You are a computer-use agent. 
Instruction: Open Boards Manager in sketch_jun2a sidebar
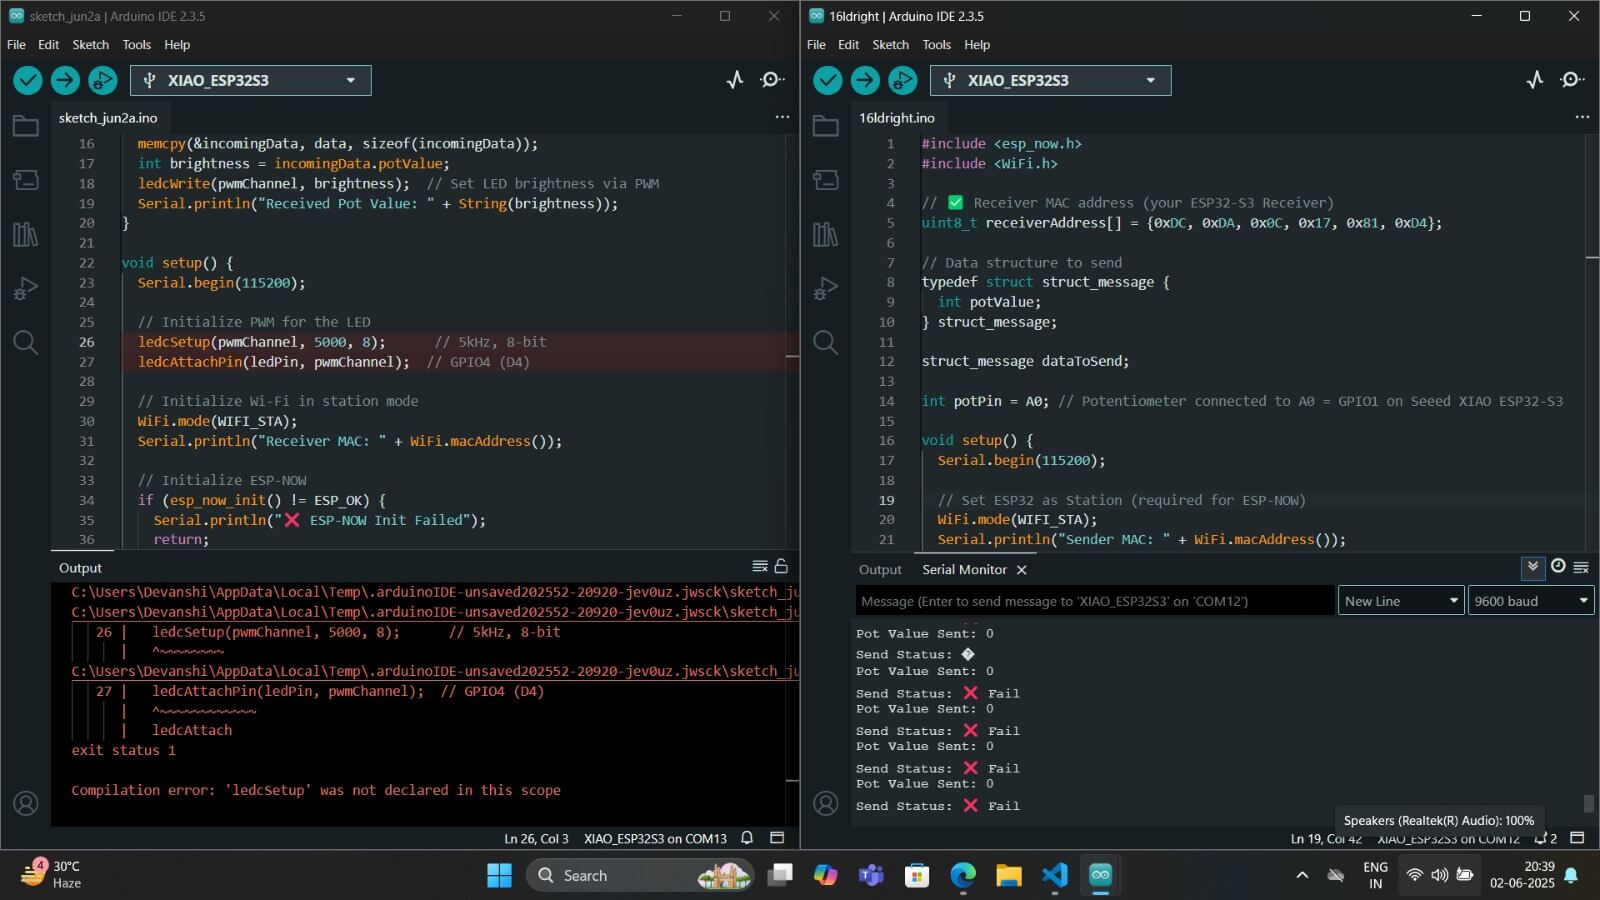tap(26, 180)
